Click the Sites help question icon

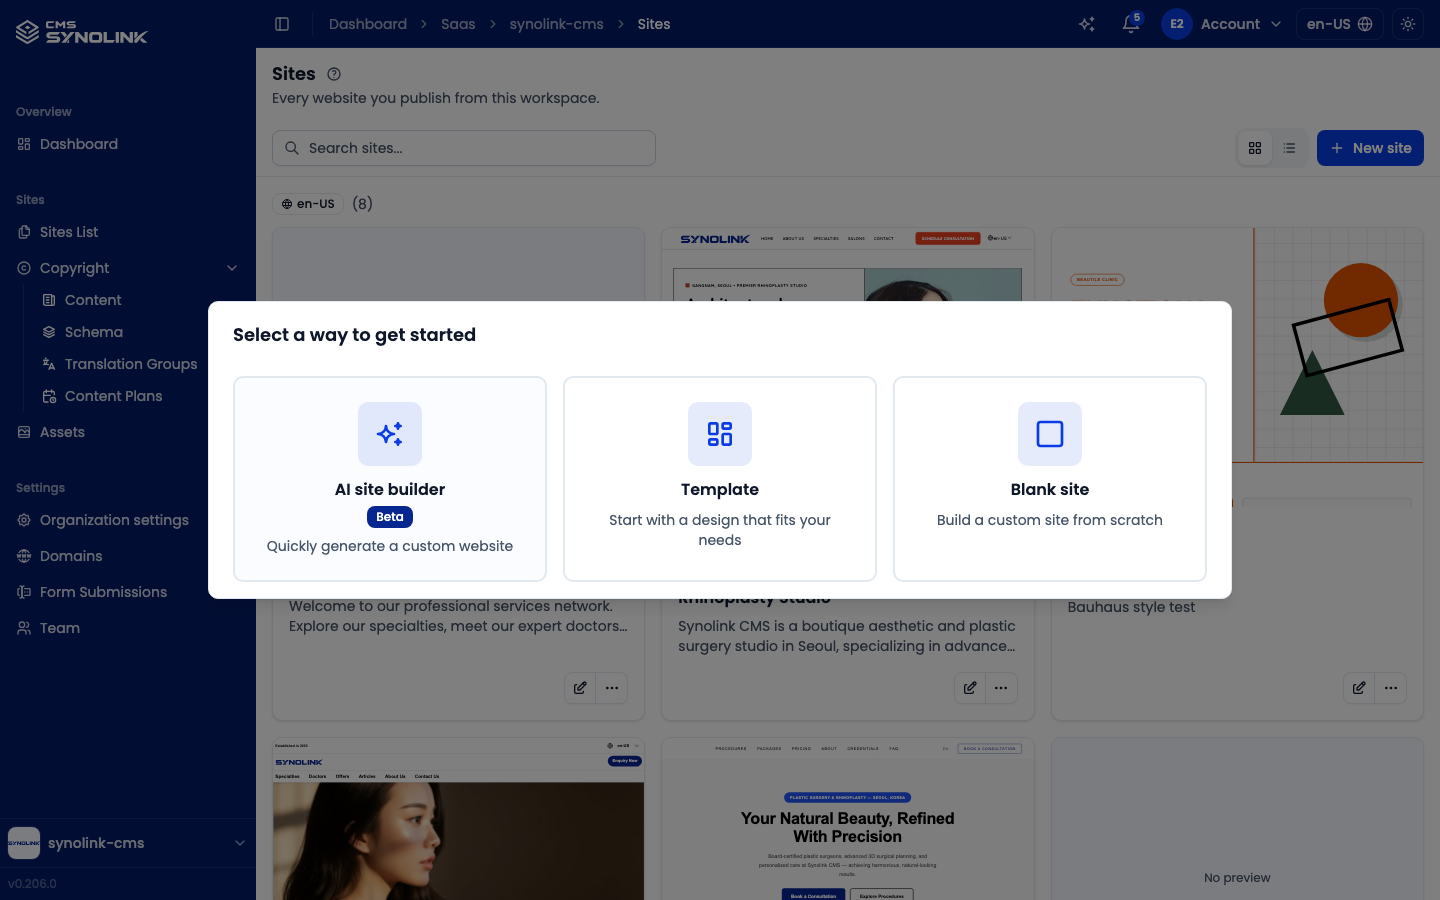coord(334,74)
